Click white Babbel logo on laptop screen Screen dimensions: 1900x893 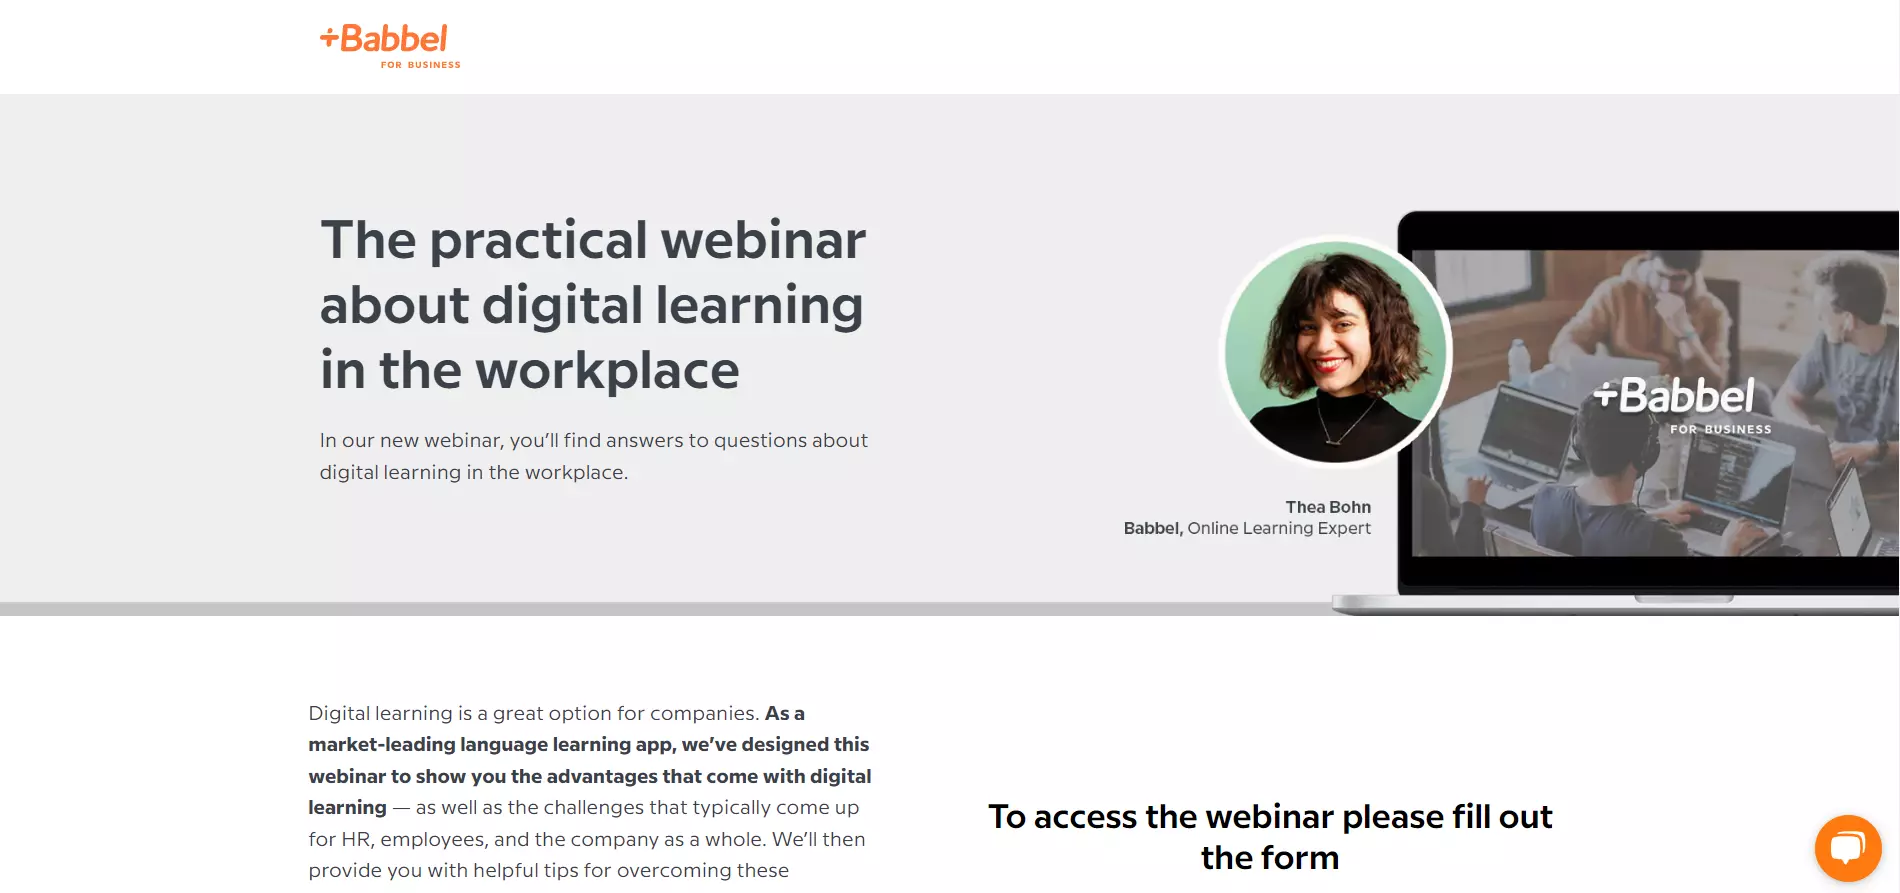[1675, 396]
